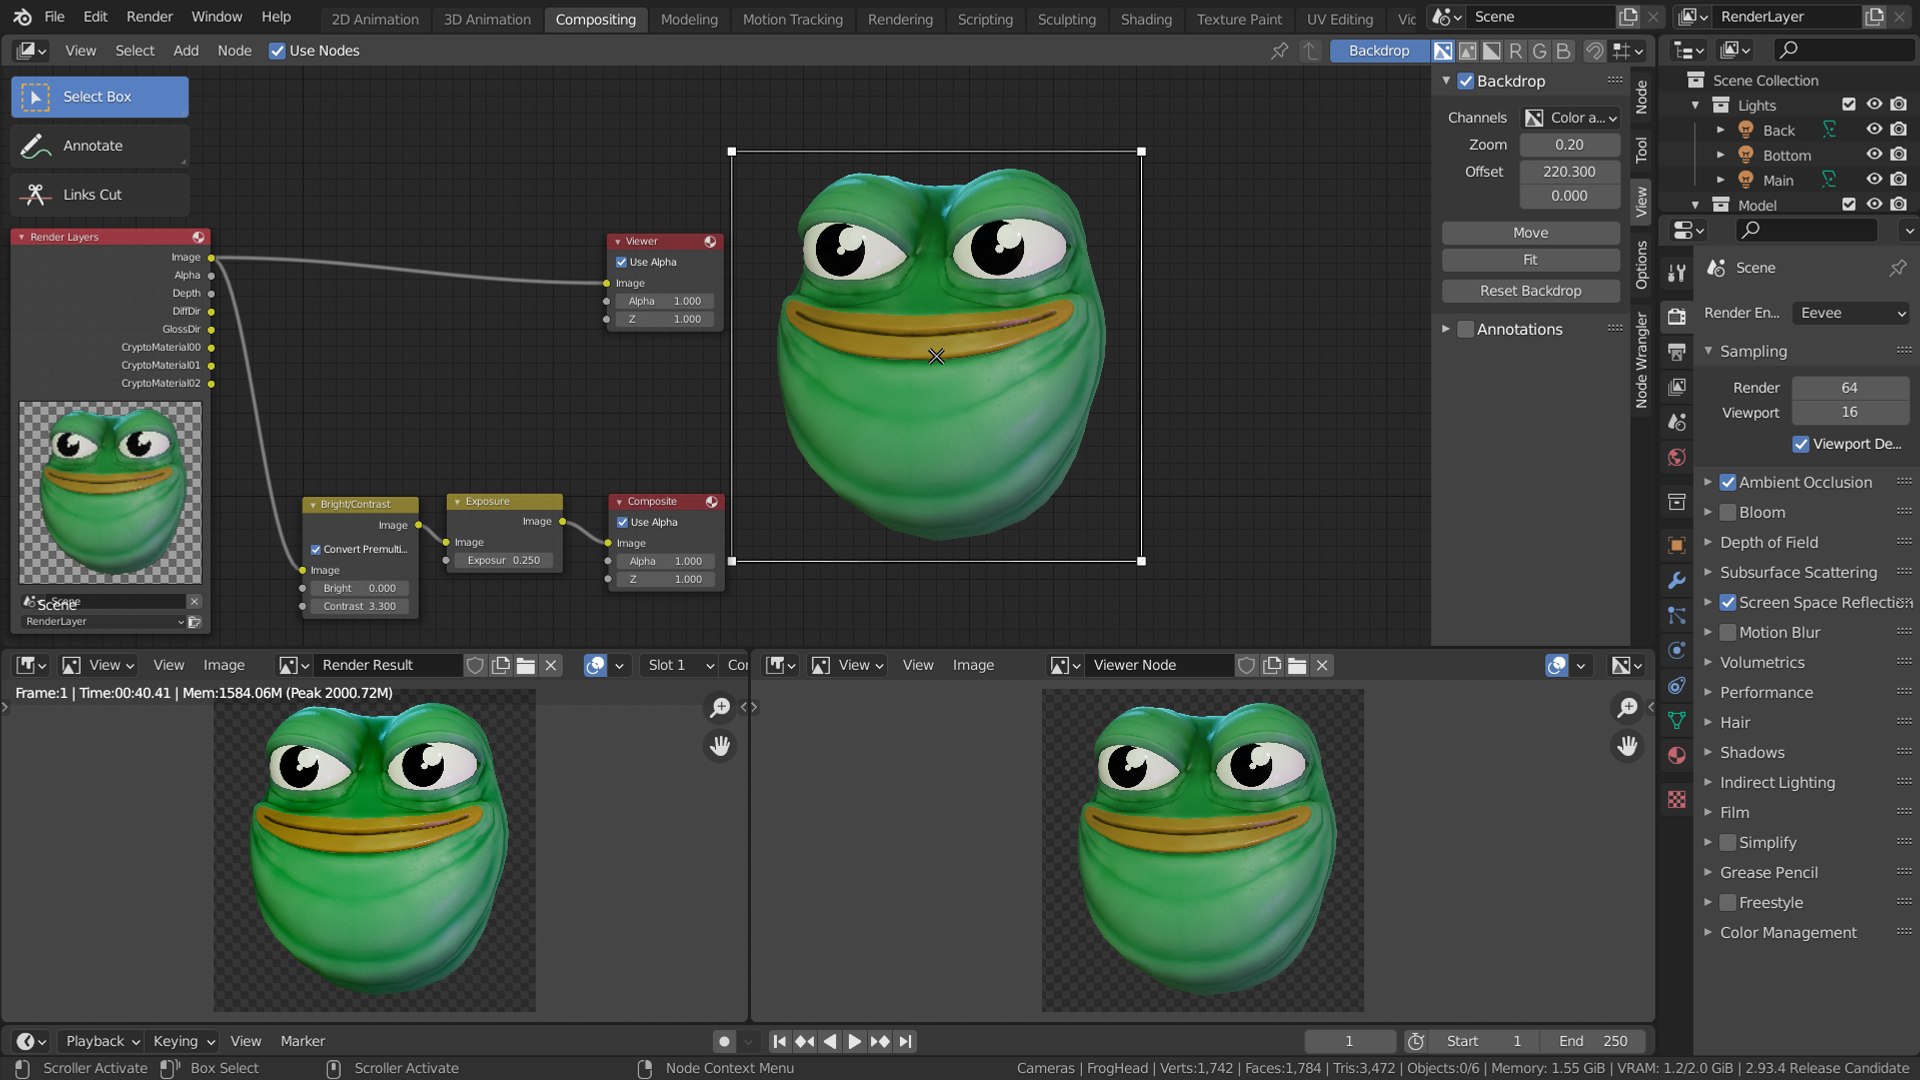Uncheck Viewport Denoising checkbox
Viewport: 1920px width, 1080px height.
click(x=1801, y=444)
